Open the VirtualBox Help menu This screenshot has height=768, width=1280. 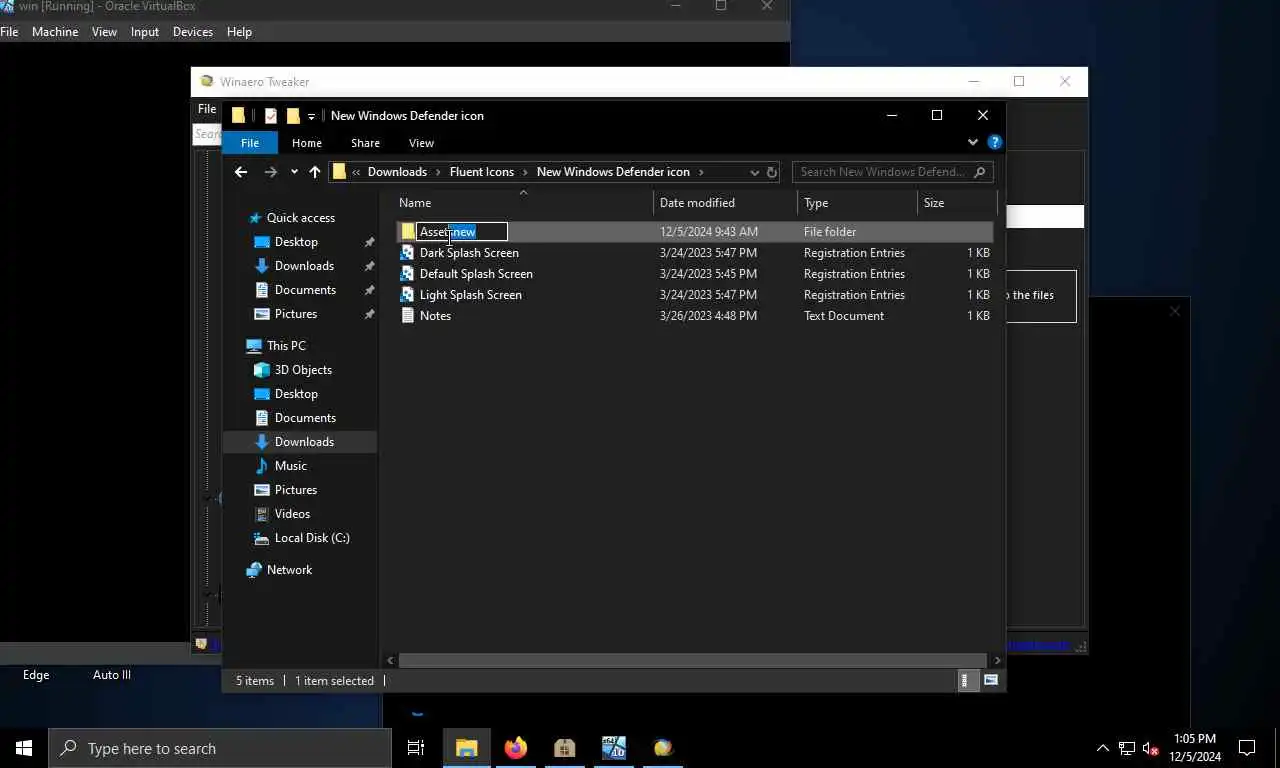[x=239, y=32]
